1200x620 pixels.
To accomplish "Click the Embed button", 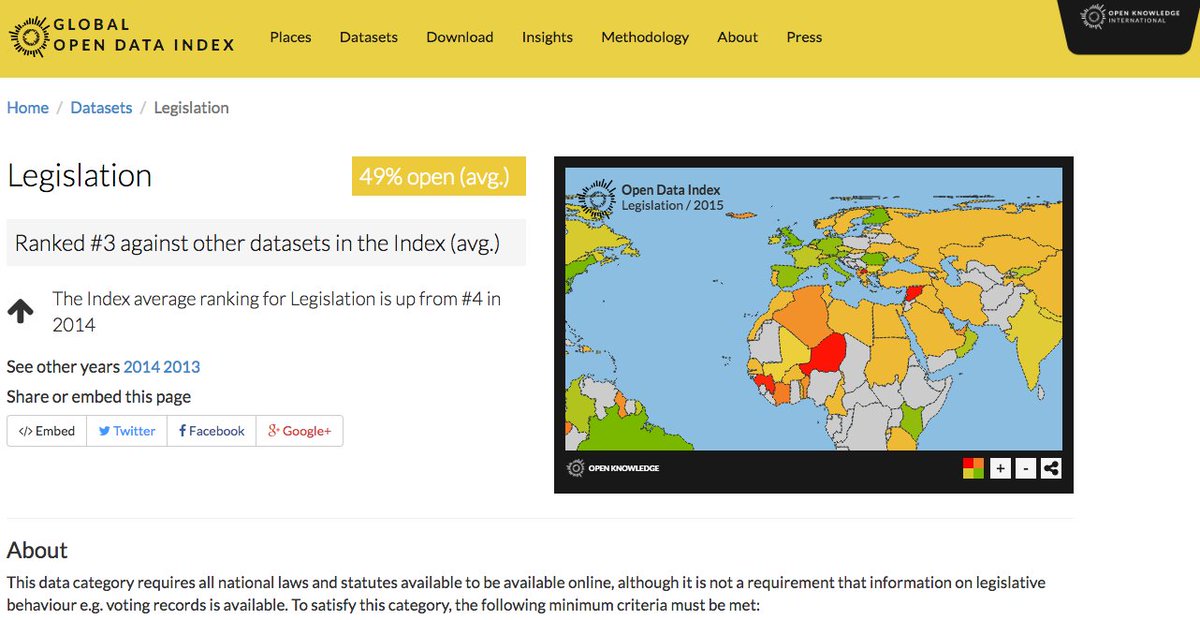I will pyautogui.click(x=47, y=431).
